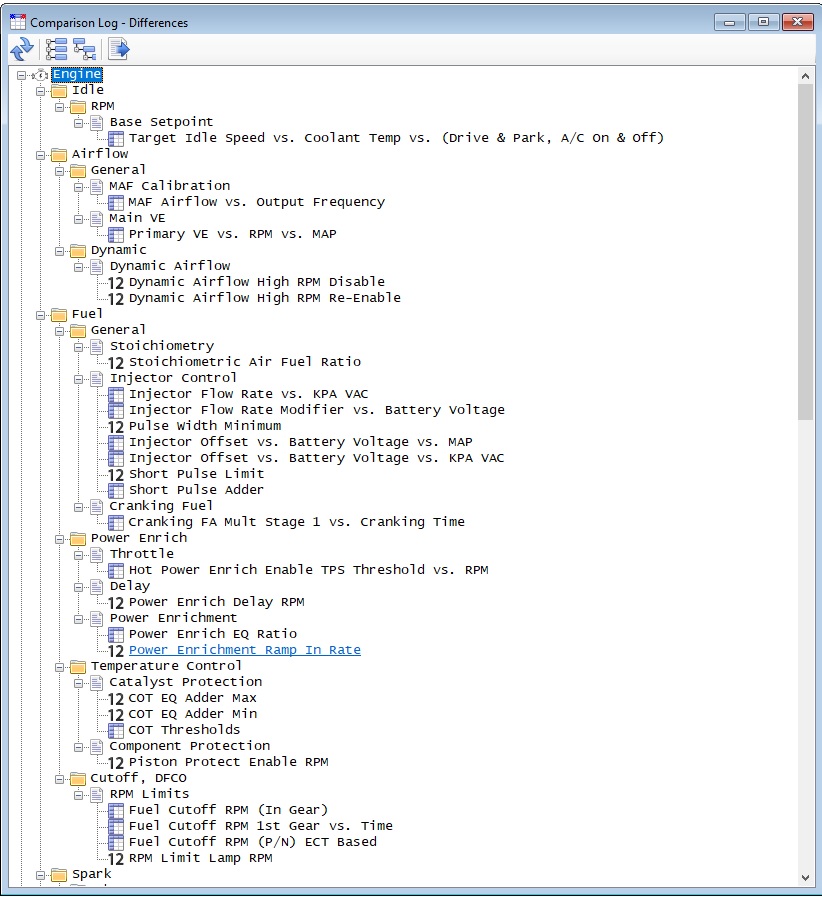Viewport: 822px width, 897px height.
Task: Click the refresh comparison arrows icon
Action: click(22, 49)
